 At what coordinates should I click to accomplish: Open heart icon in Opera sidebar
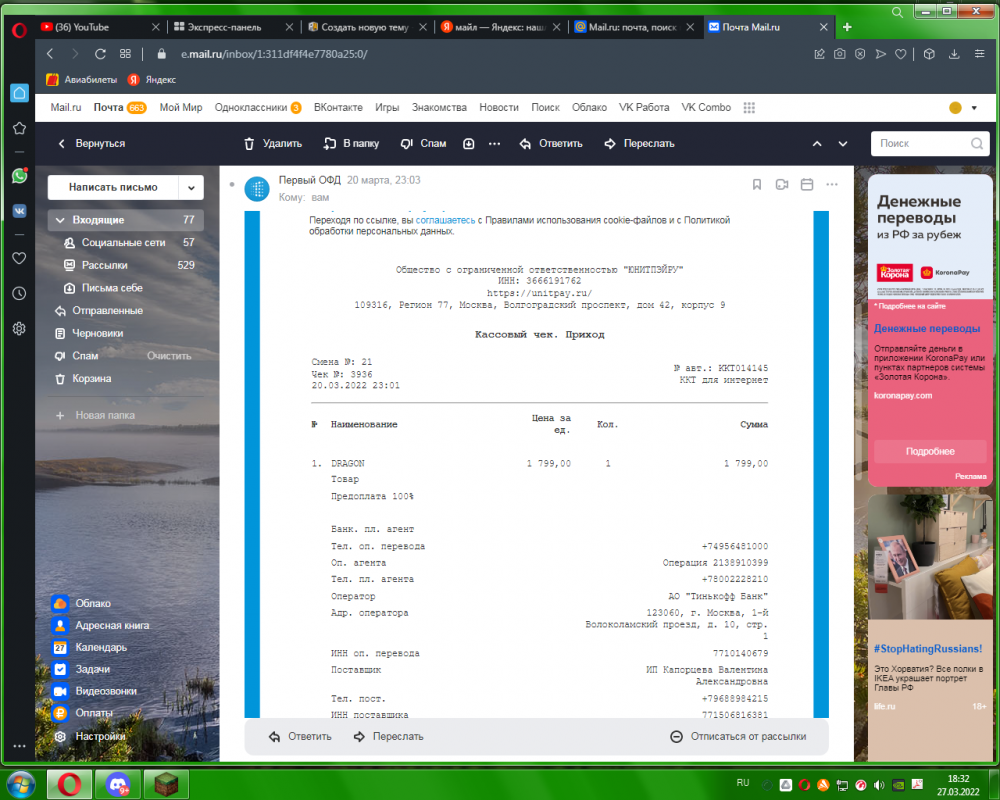[x=19, y=258]
